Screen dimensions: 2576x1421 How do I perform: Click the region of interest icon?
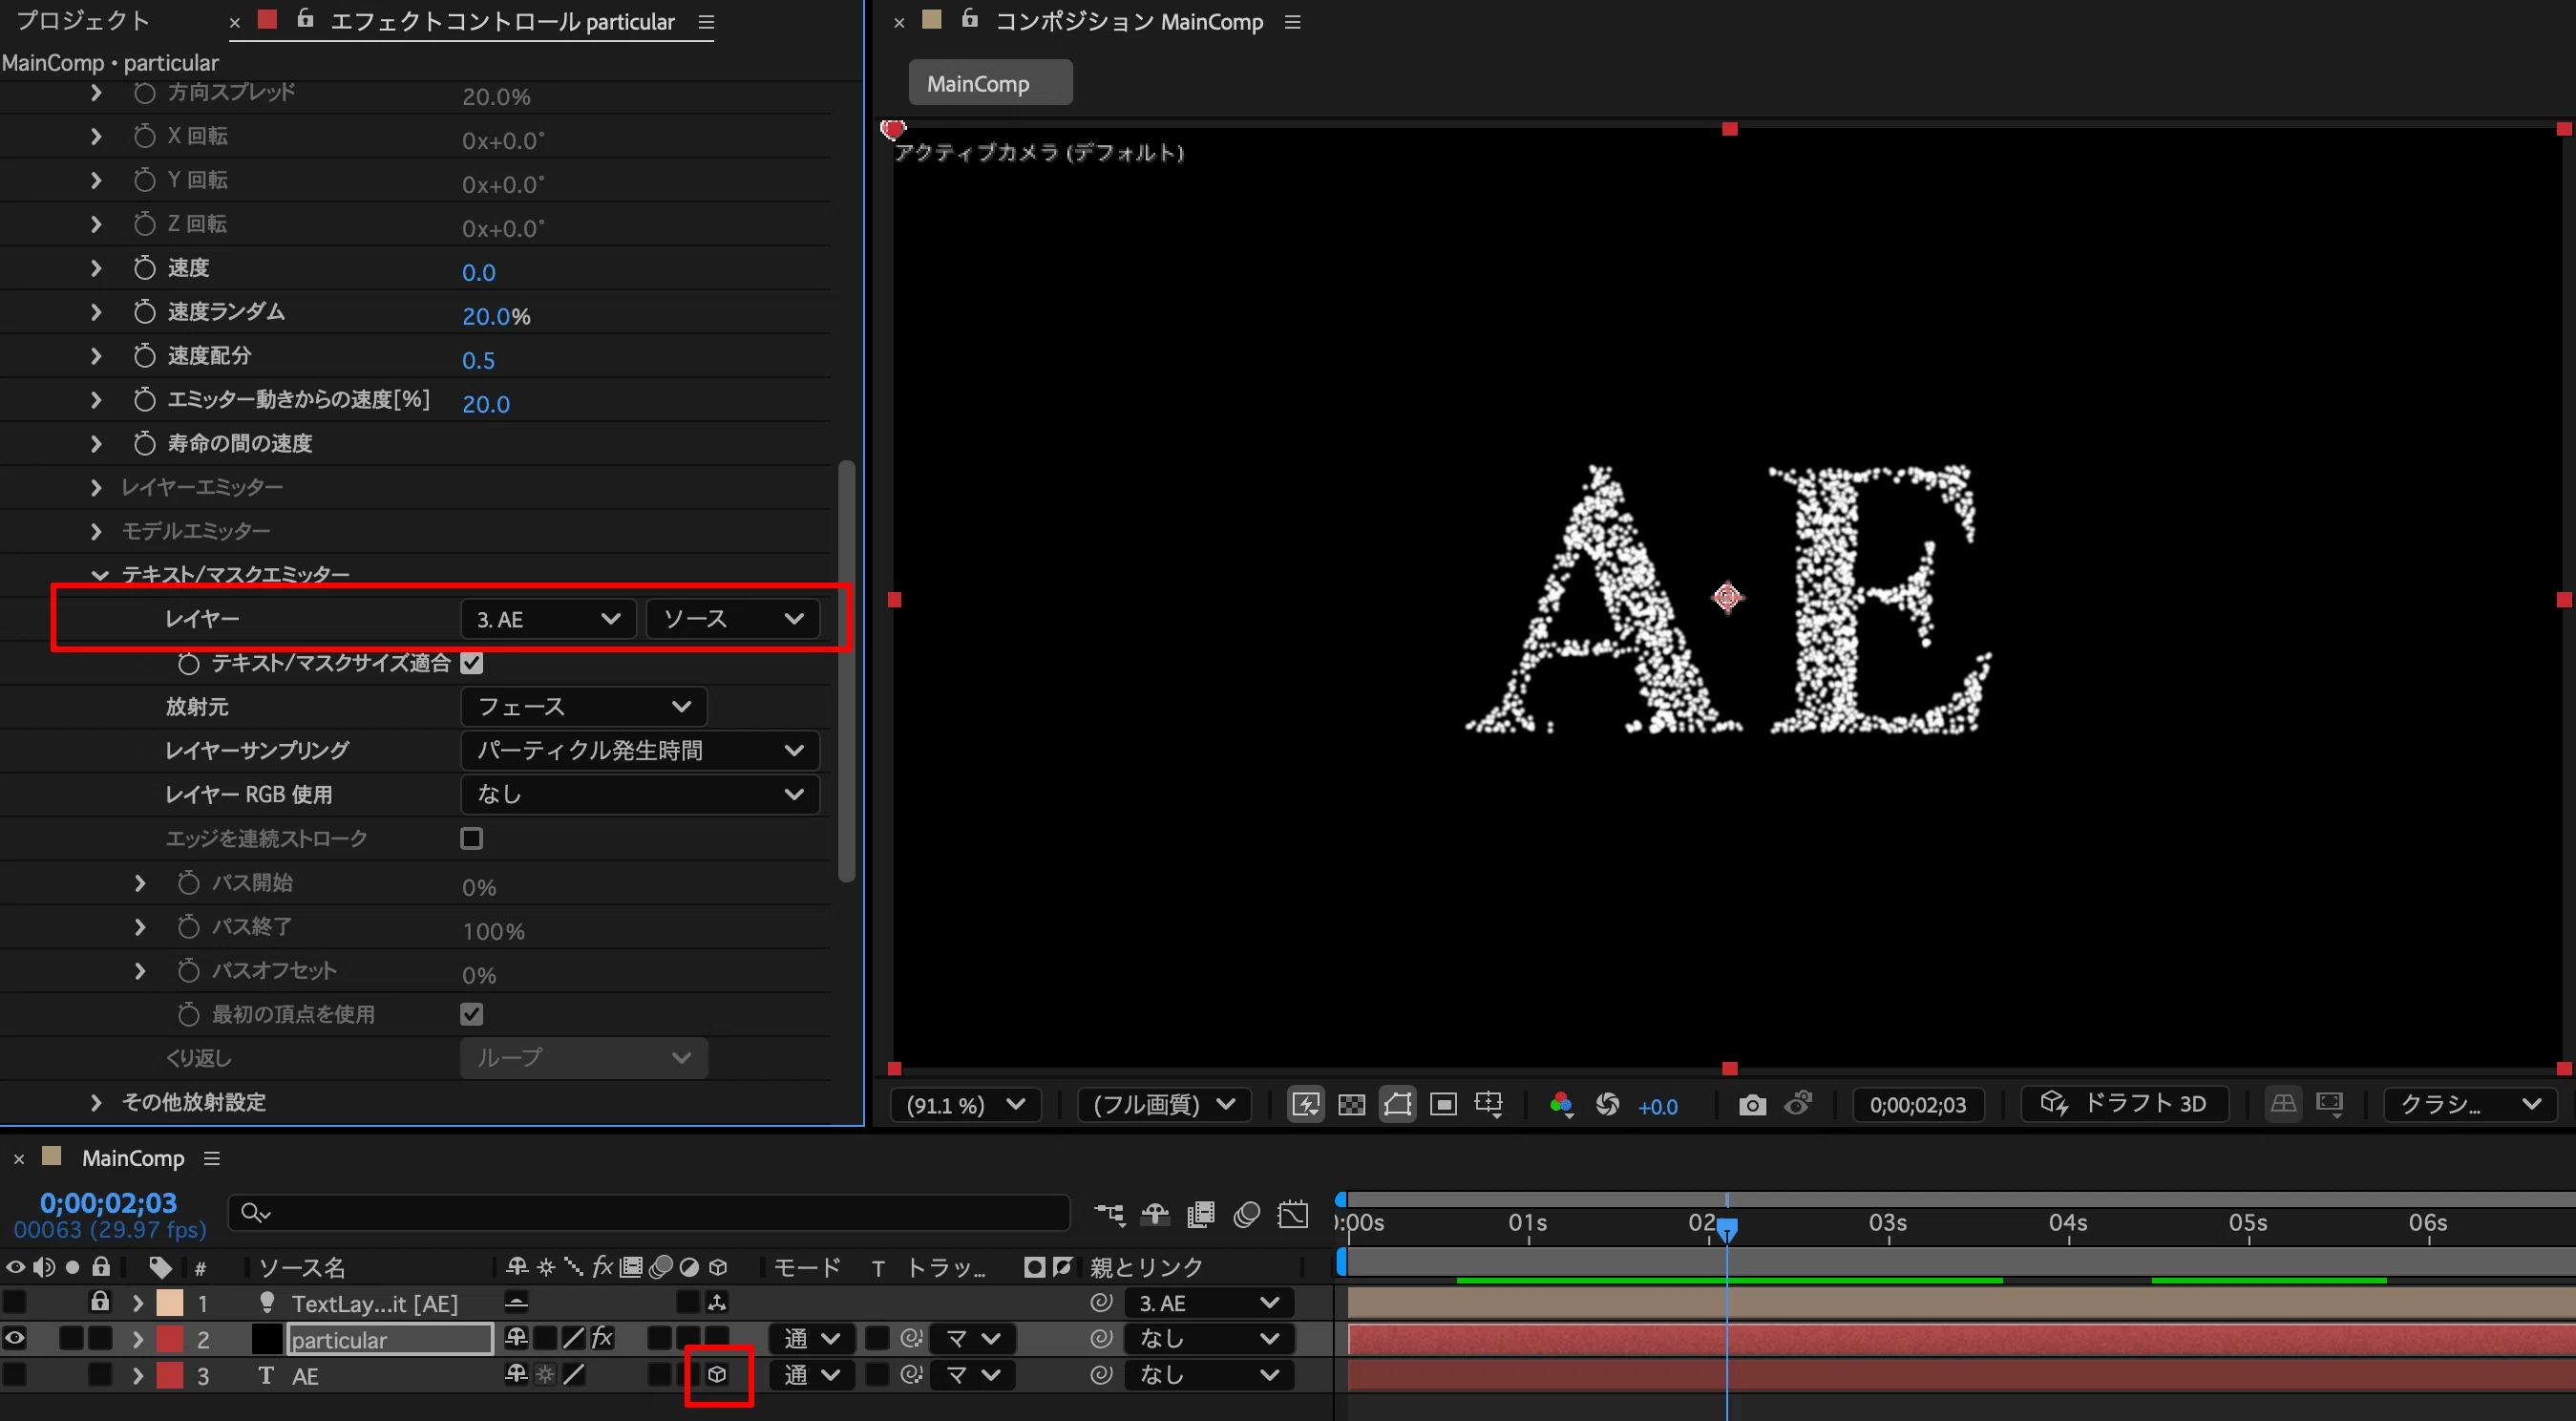tap(1443, 1104)
